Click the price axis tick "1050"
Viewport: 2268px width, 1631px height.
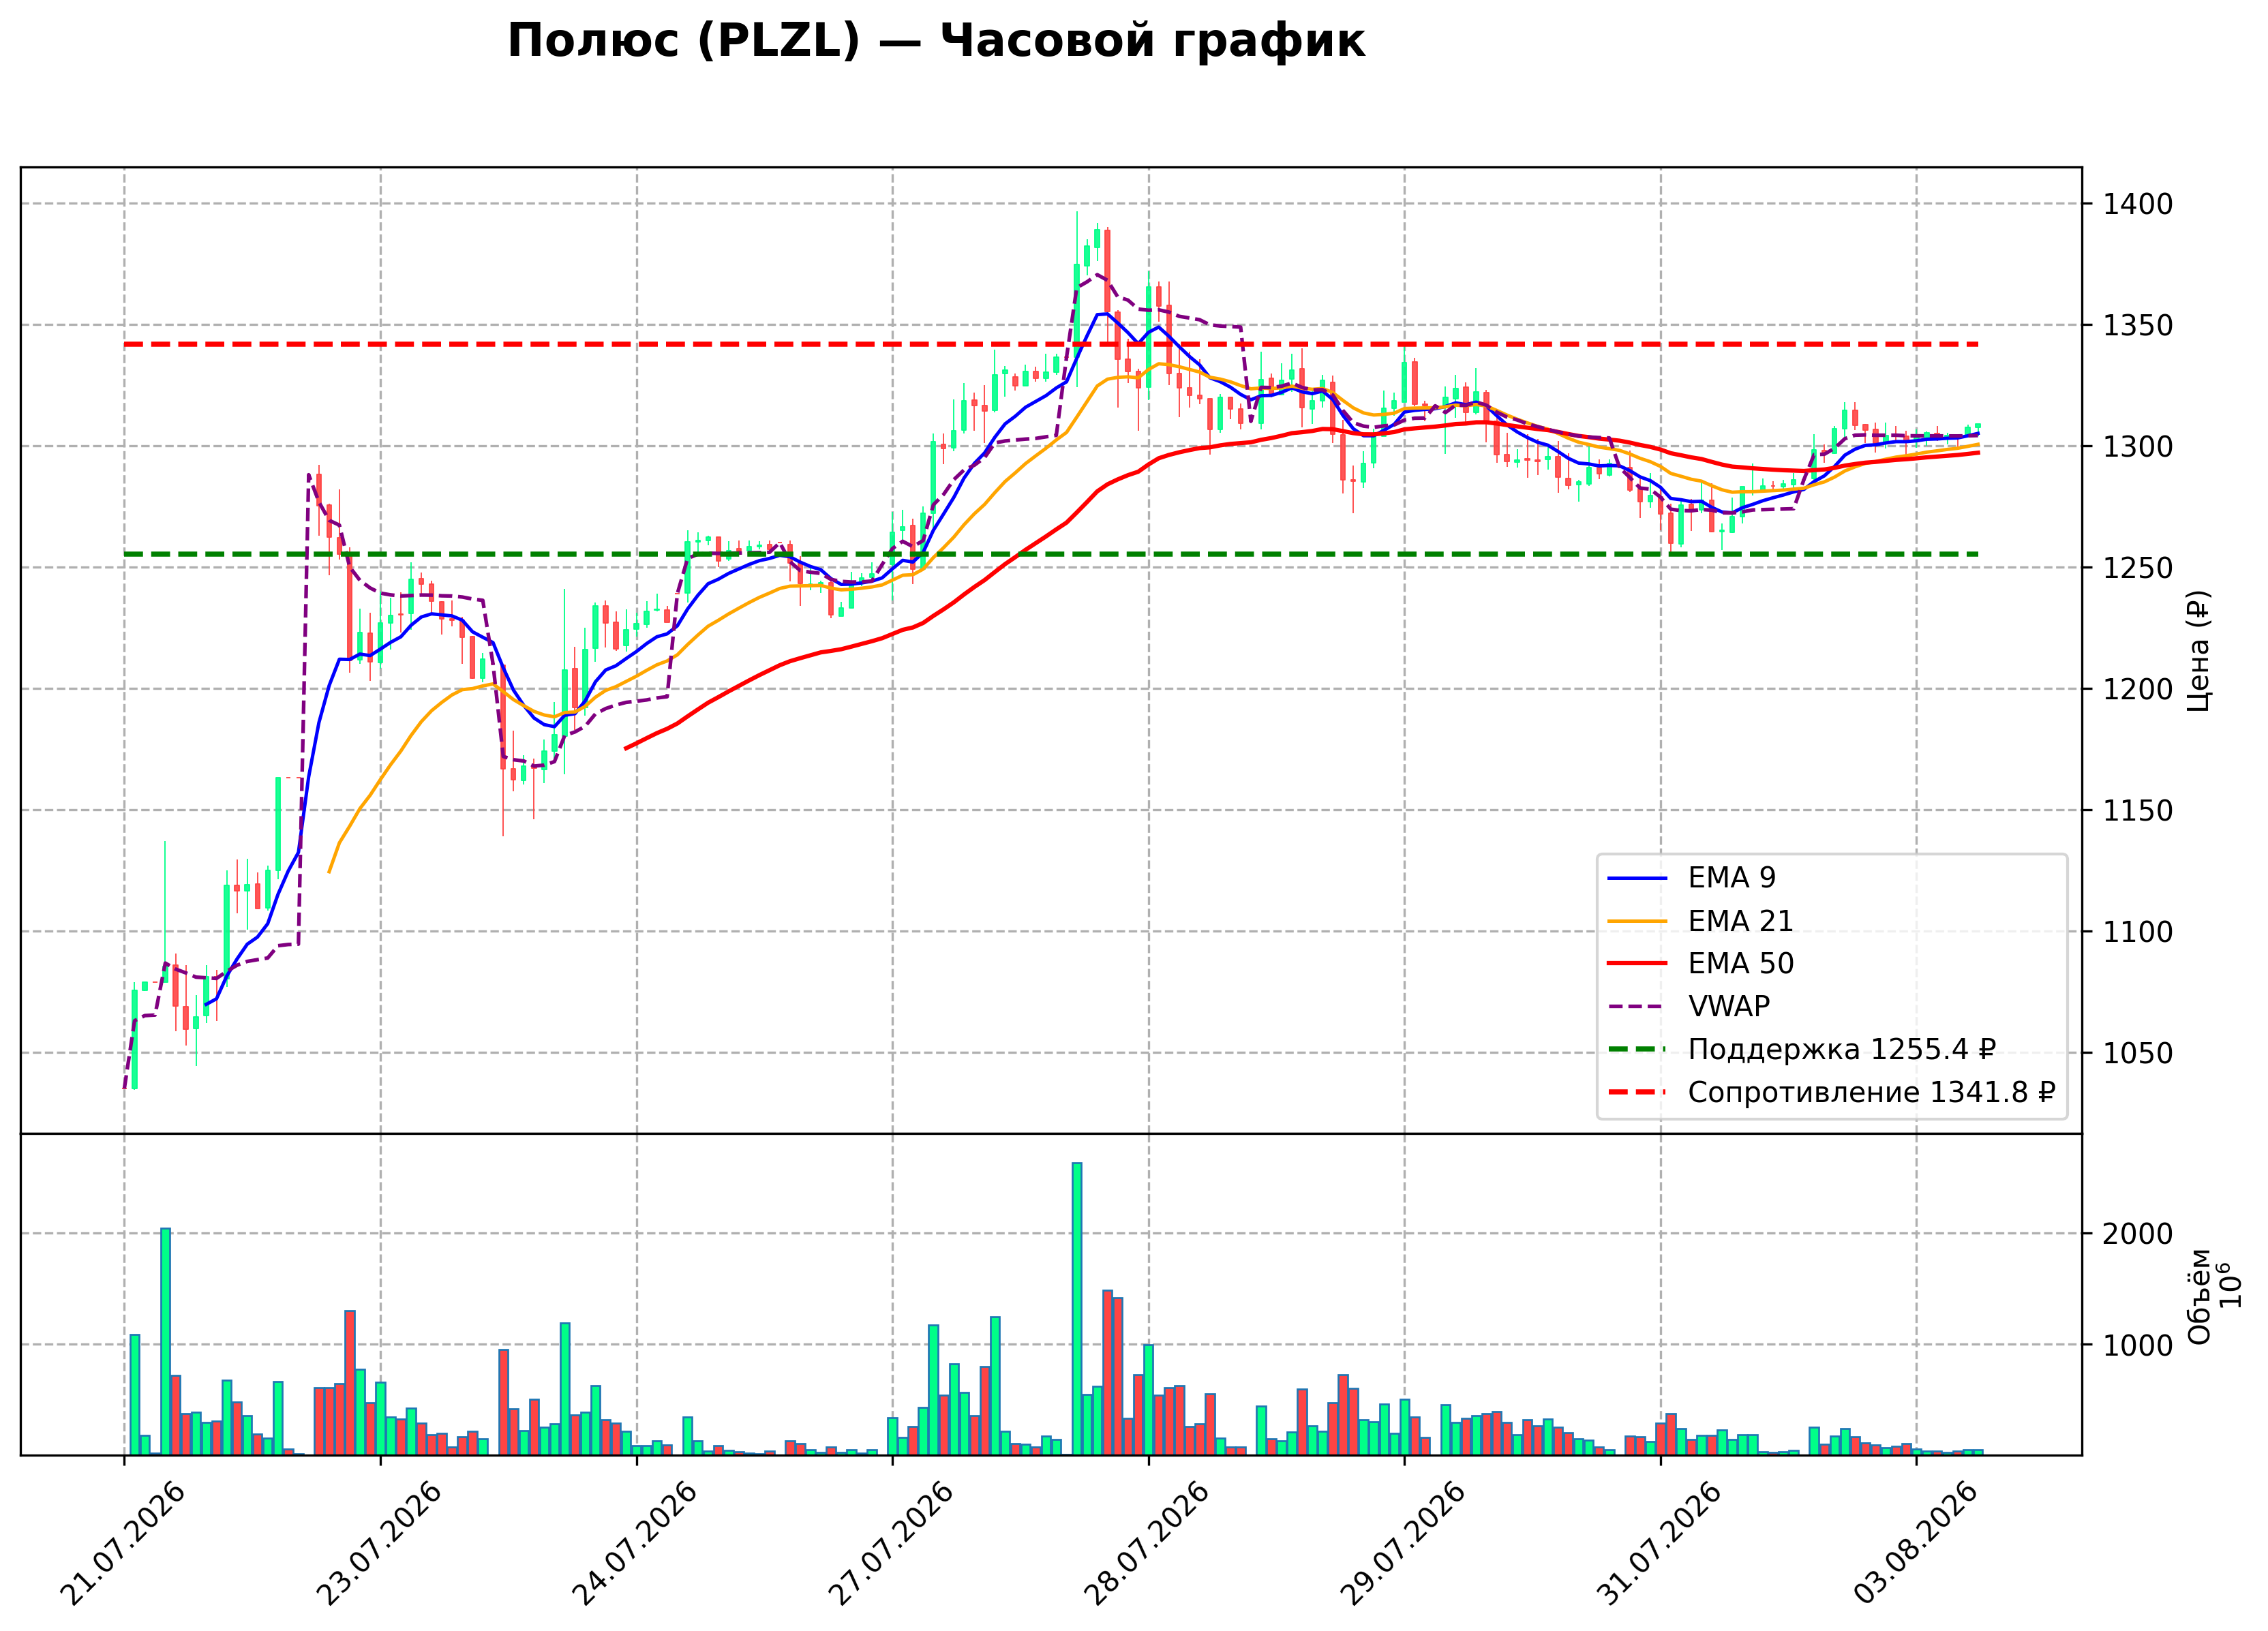[2137, 1053]
